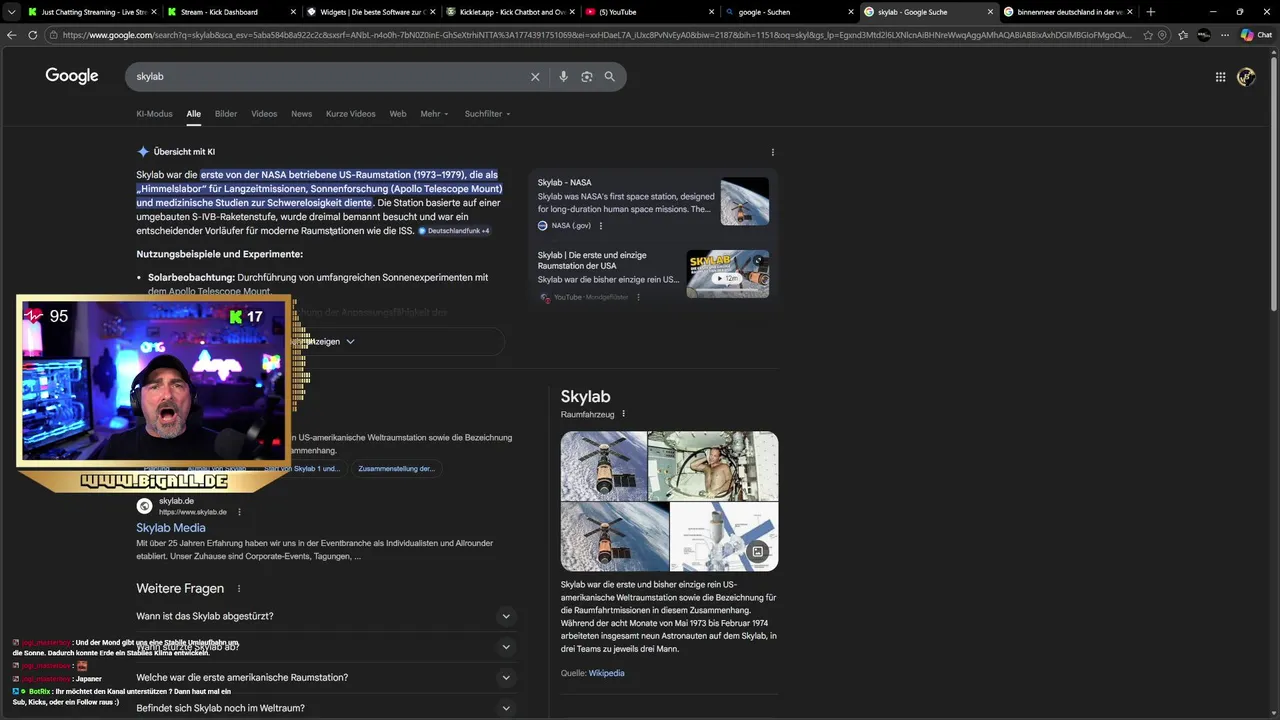
Task: Start voice search with the microphone icon
Action: point(563,77)
